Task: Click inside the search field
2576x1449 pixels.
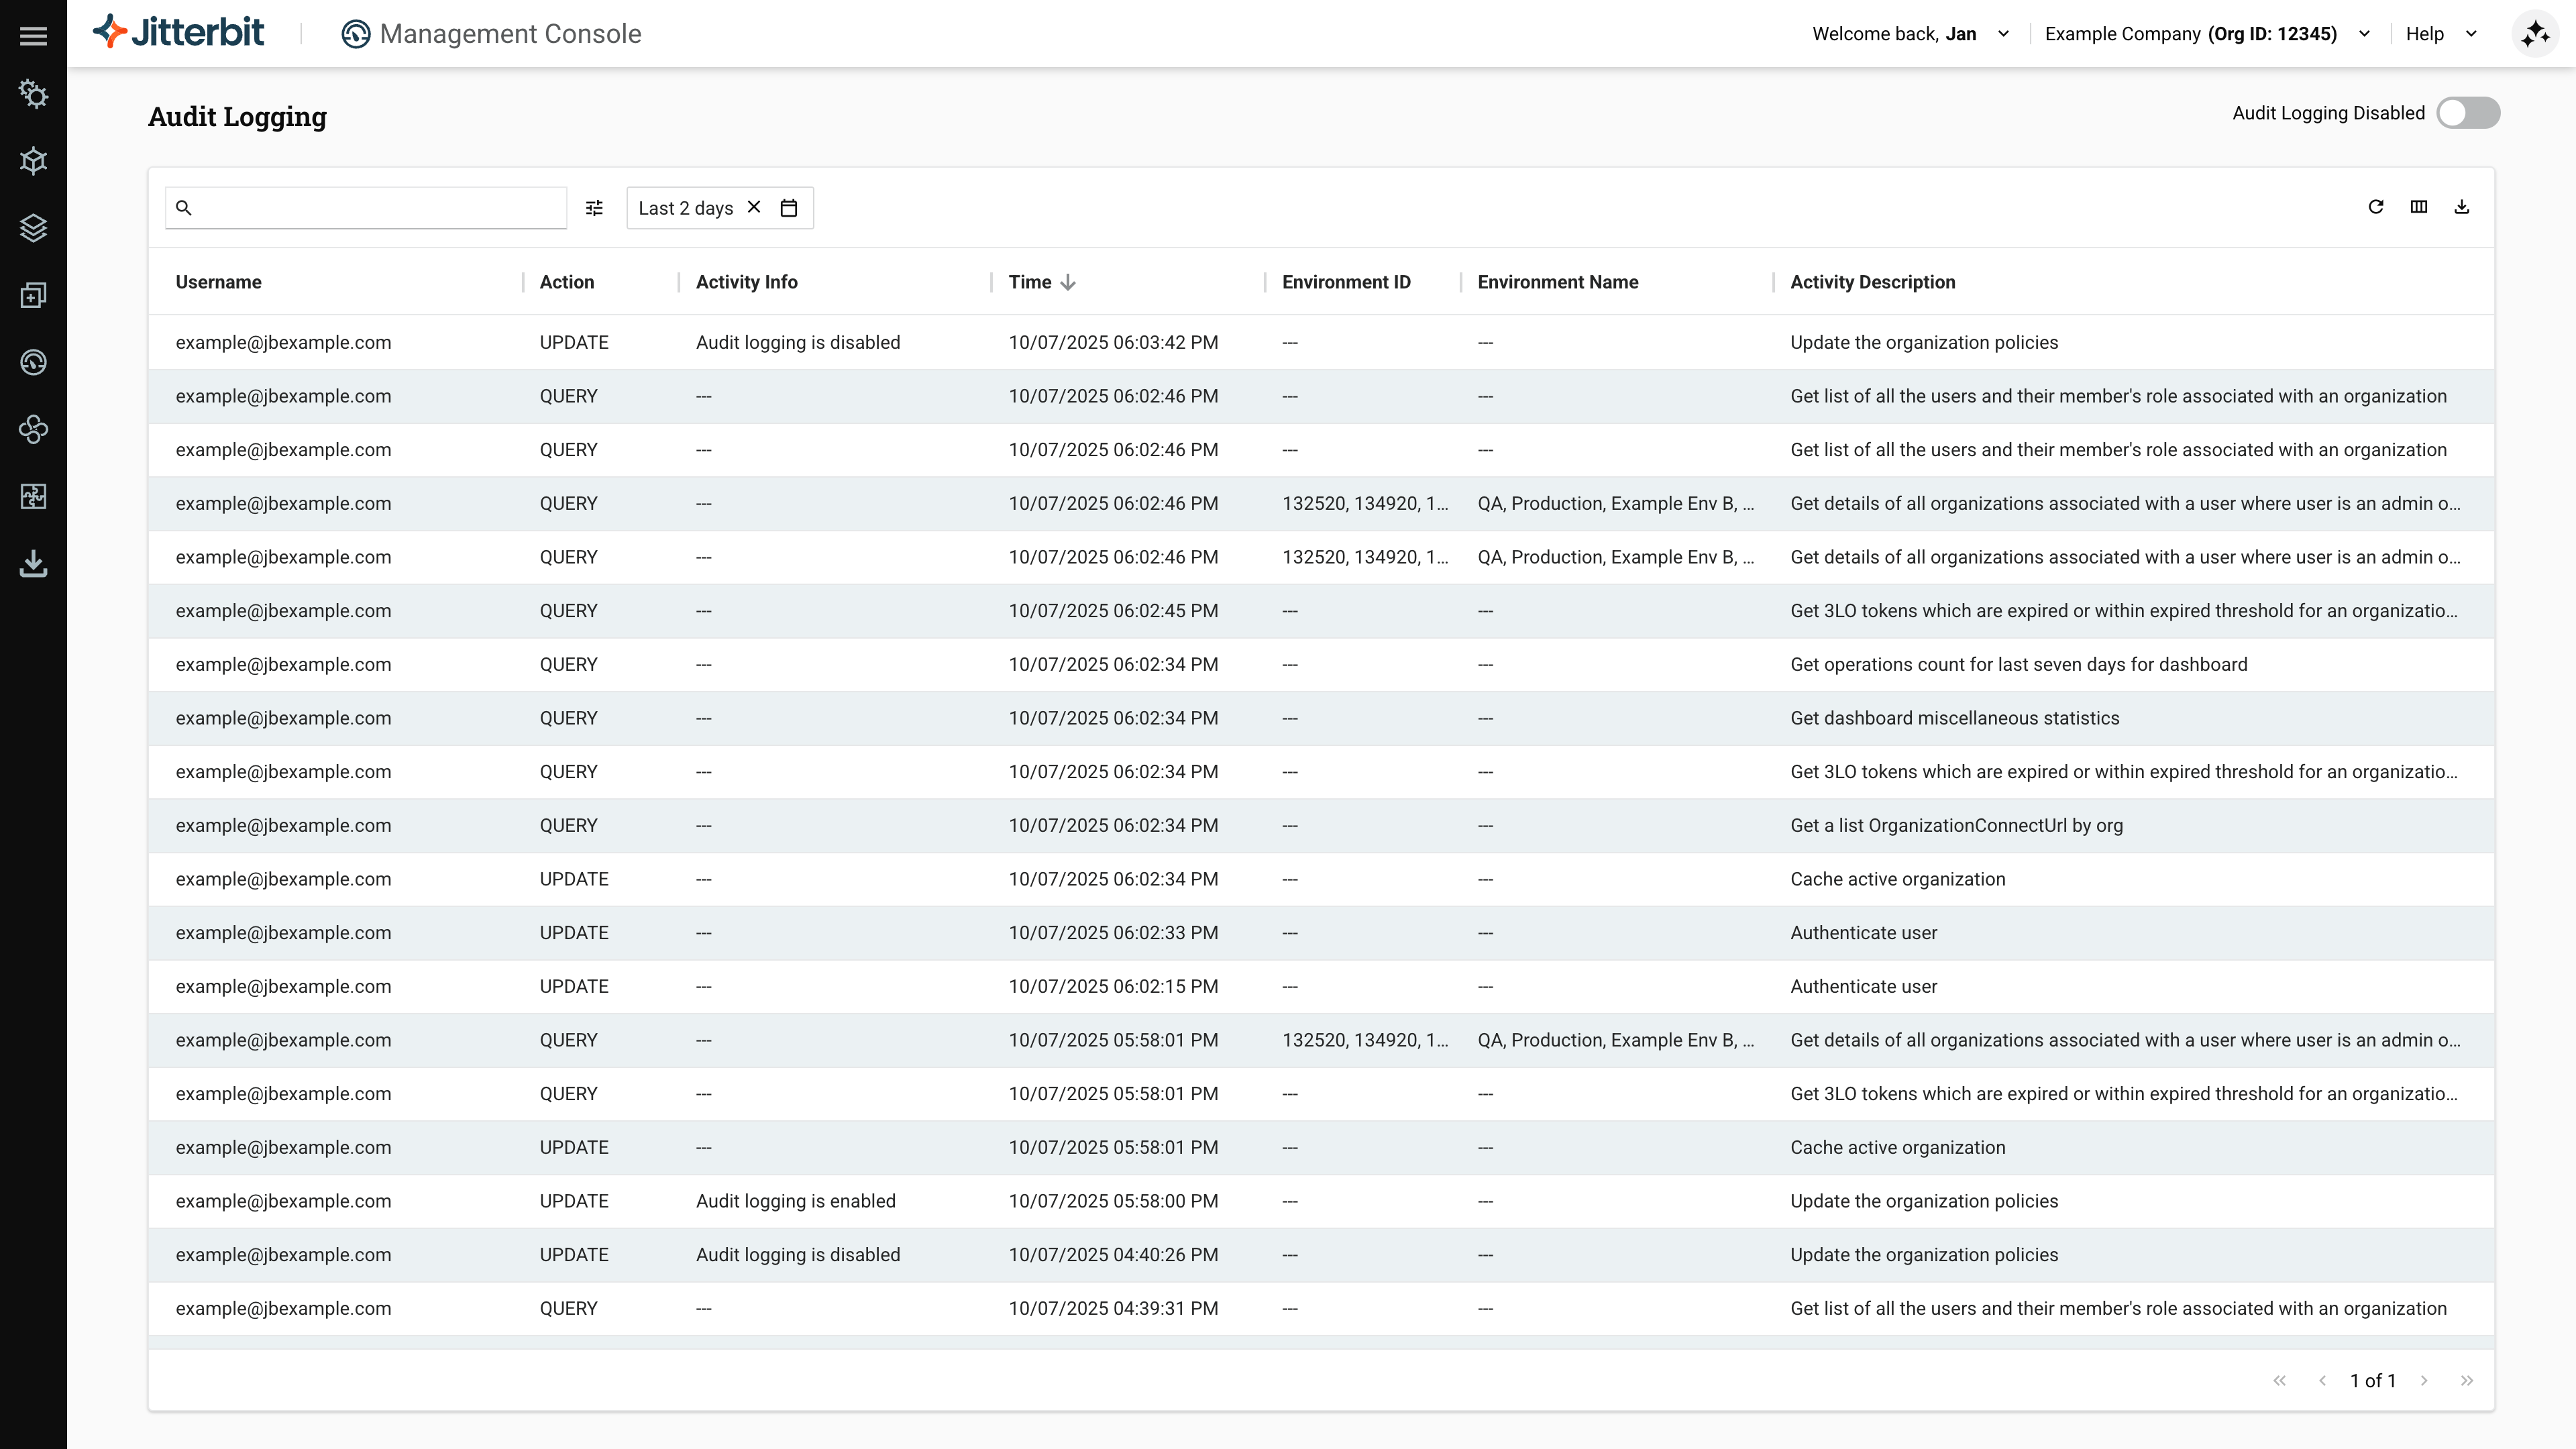Action: coord(360,208)
